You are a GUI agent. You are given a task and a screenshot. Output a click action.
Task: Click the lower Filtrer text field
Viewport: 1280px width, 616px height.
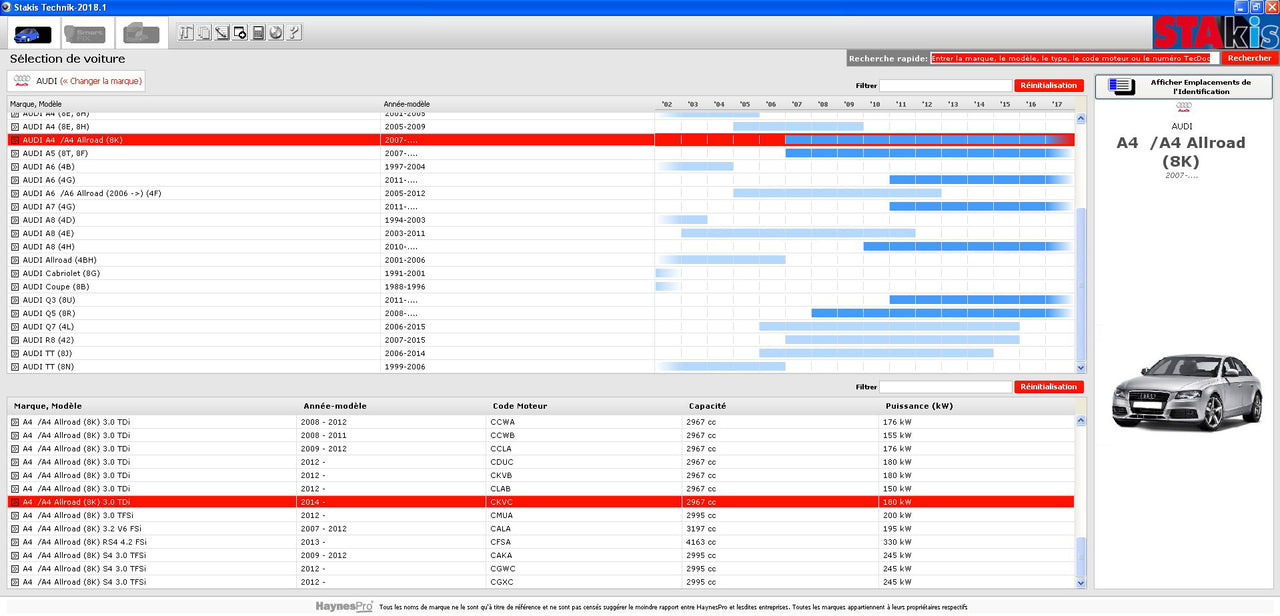pyautogui.click(x=945, y=387)
